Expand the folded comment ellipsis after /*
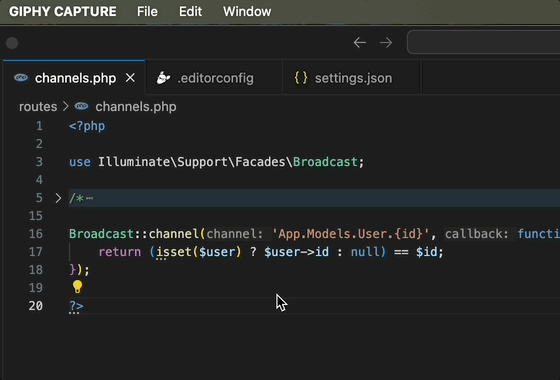Viewport: 560px width, 380px height. pyautogui.click(x=89, y=198)
